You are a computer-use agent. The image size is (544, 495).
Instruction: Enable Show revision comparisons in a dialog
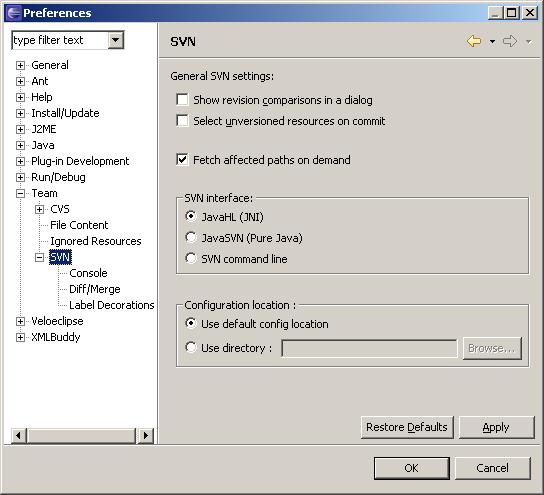click(182, 100)
